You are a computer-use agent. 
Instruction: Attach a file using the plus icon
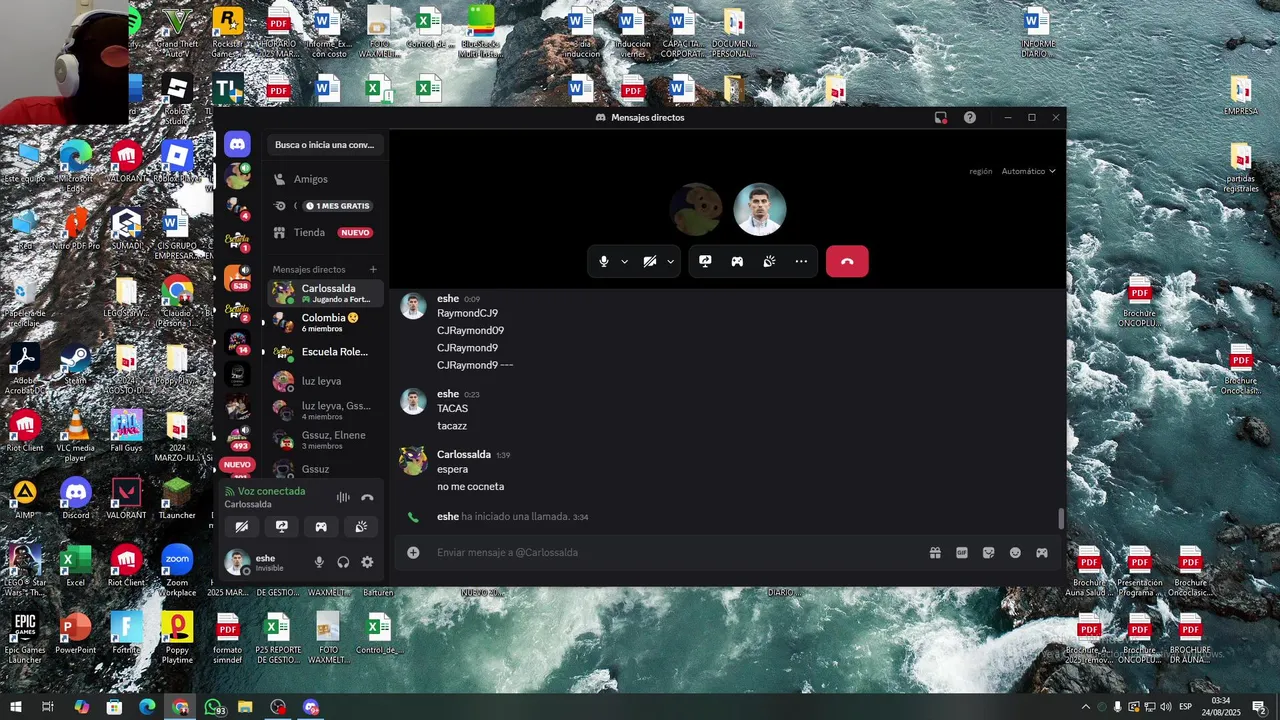413,552
